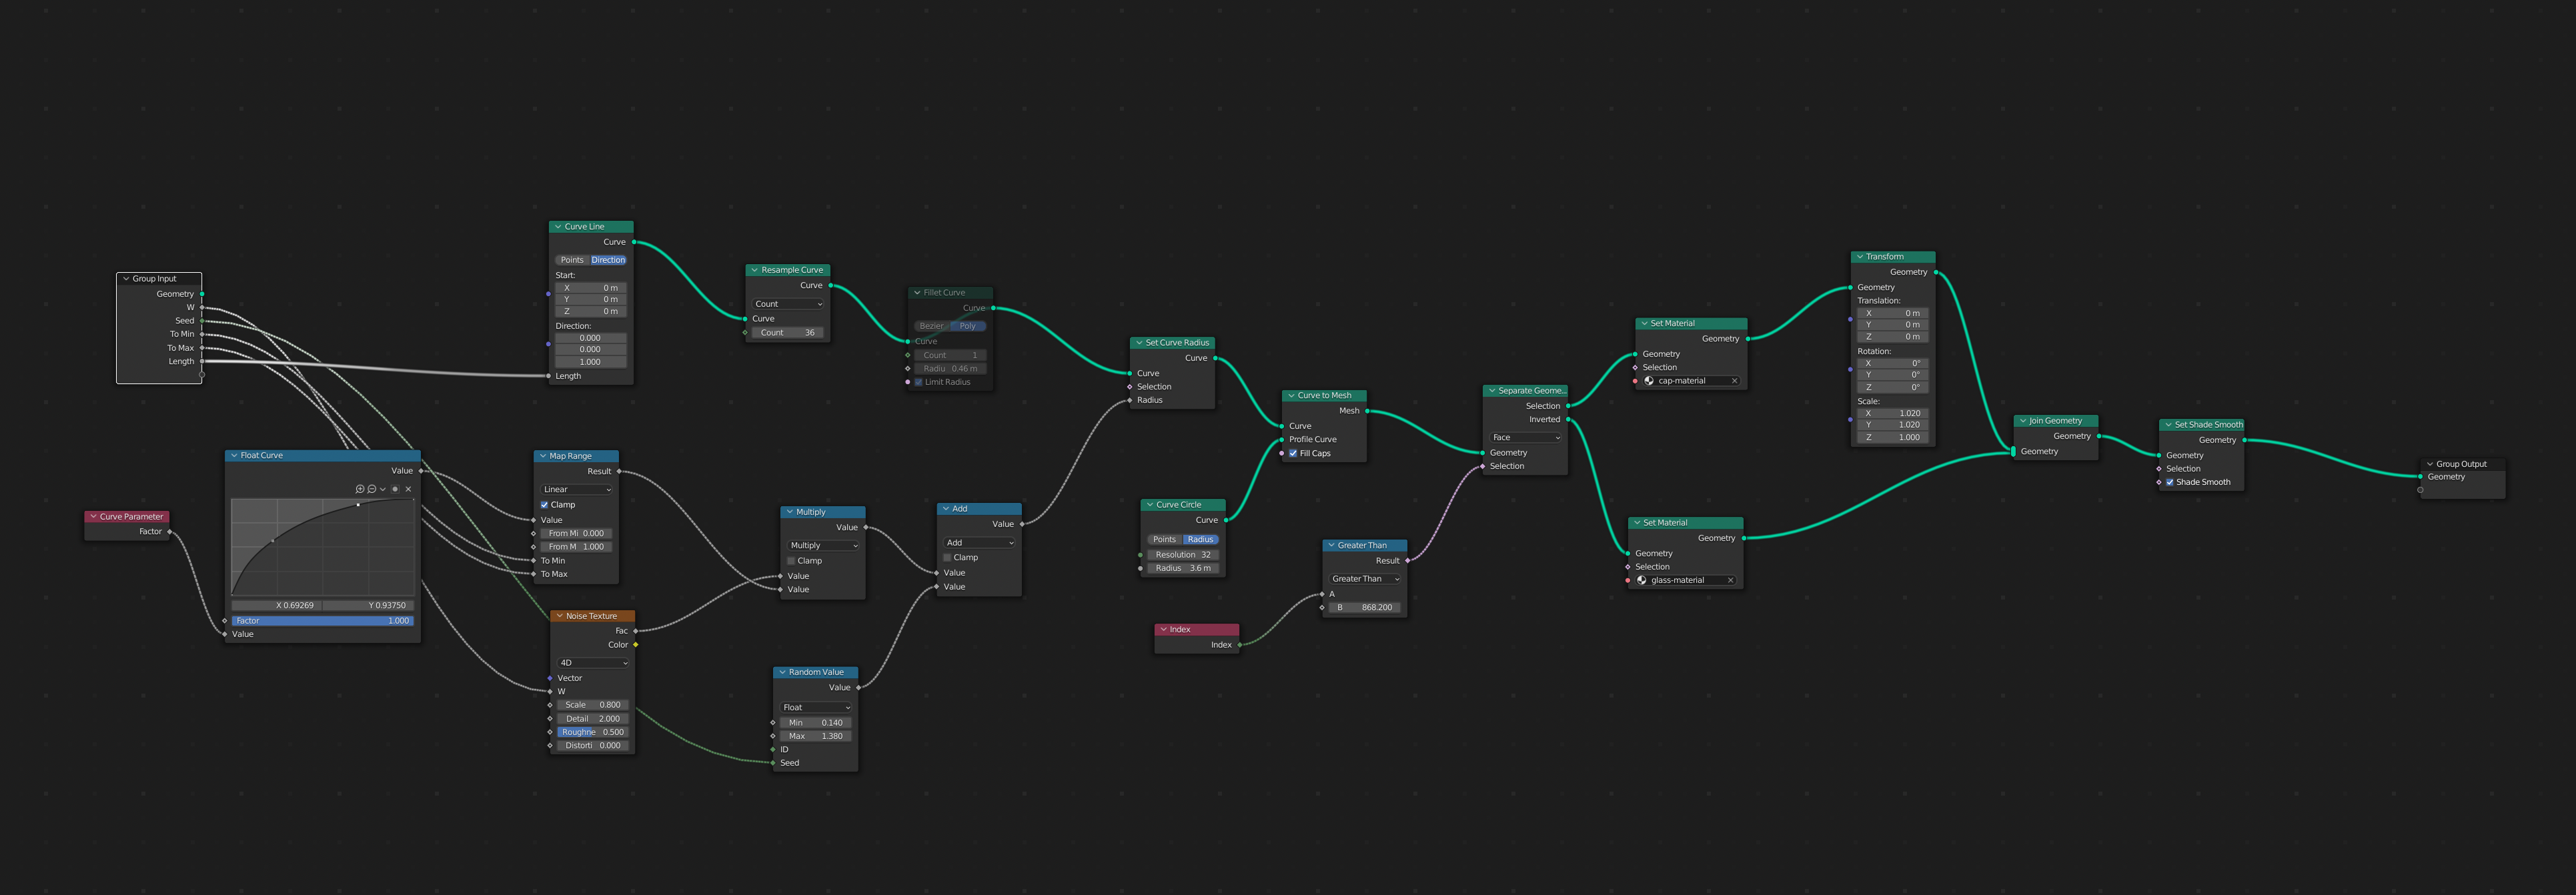This screenshot has height=895, width=2576.
Task: Click the X to delete the selected Float Curve point
Action: pyautogui.click(x=409, y=489)
